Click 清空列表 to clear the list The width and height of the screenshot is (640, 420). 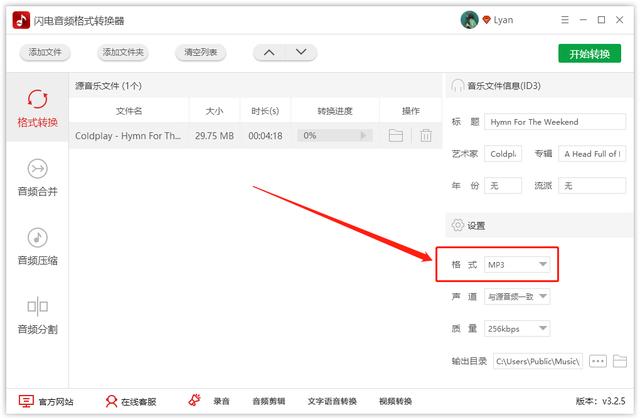point(200,52)
